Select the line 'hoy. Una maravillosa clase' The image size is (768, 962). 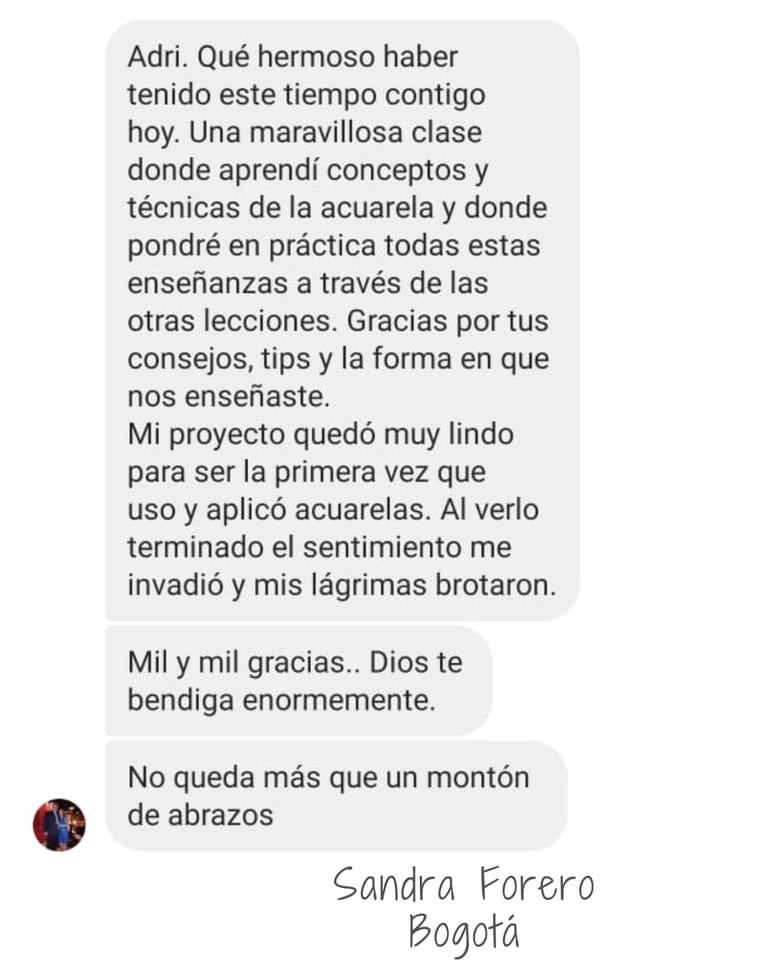(305, 133)
